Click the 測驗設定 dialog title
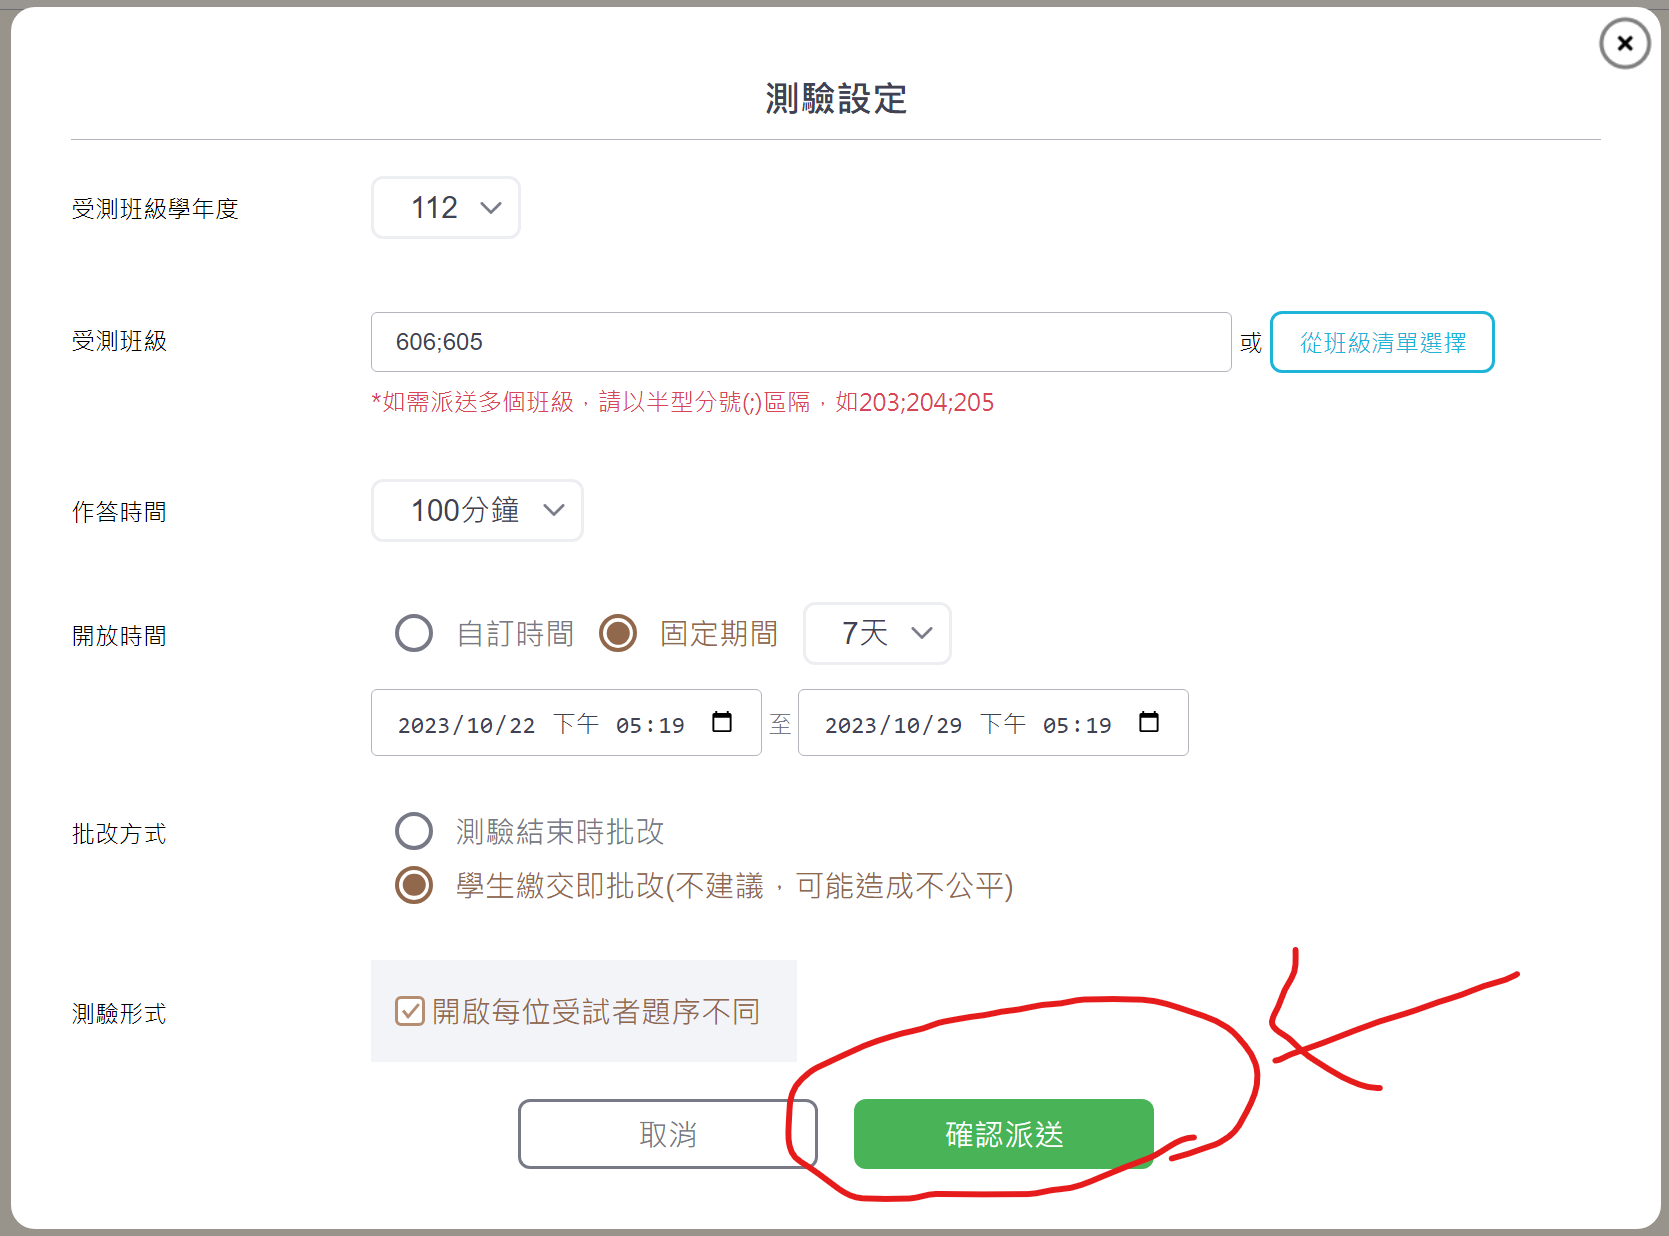The image size is (1669, 1236). (836, 99)
